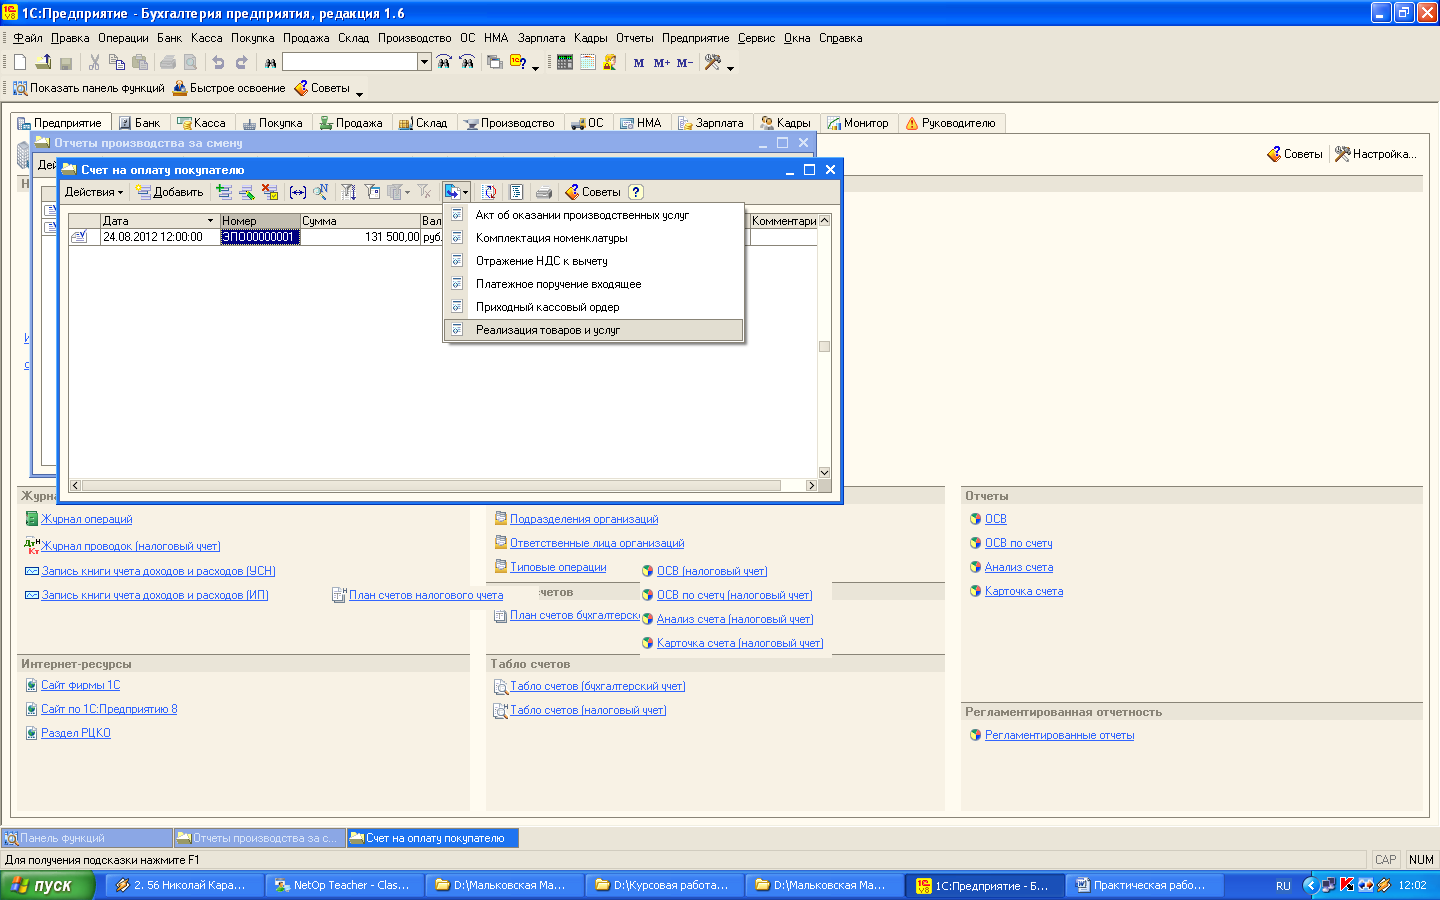Click the Edit current item pencil icon
This screenshot has width=1440, height=900.
click(246, 192)
